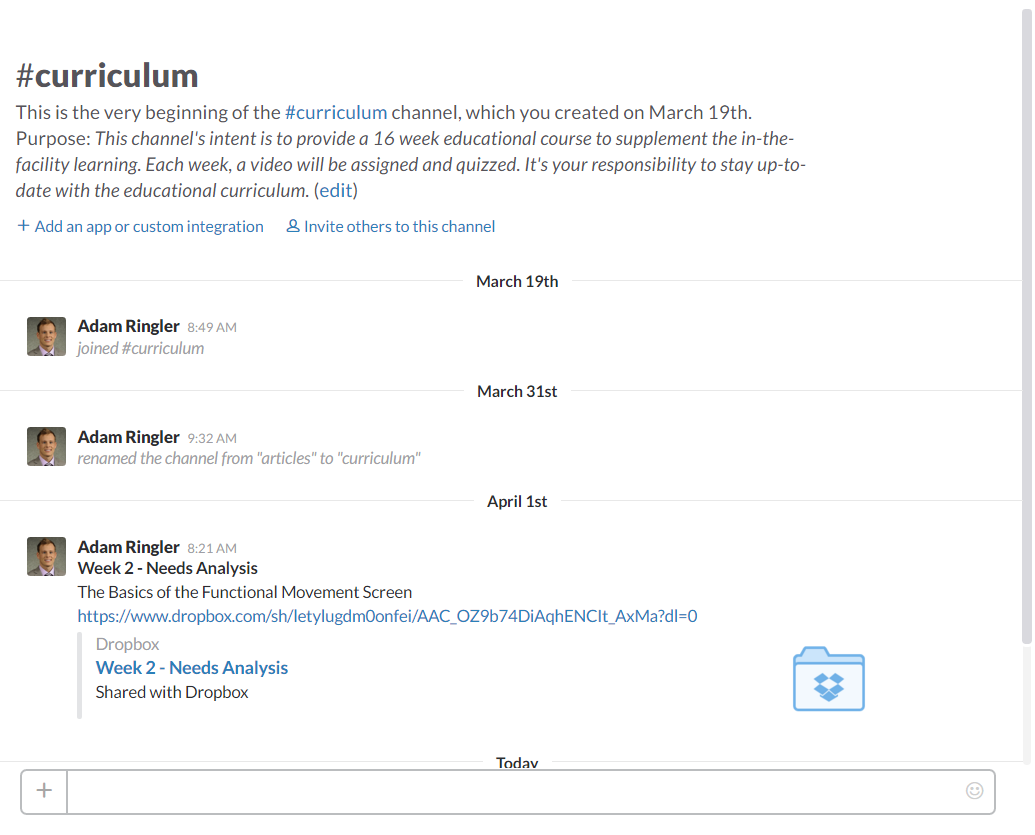Screen dimensions: 1035x835
Task: Click the emoji smiley icon in the message box
Action: [974, 790]
